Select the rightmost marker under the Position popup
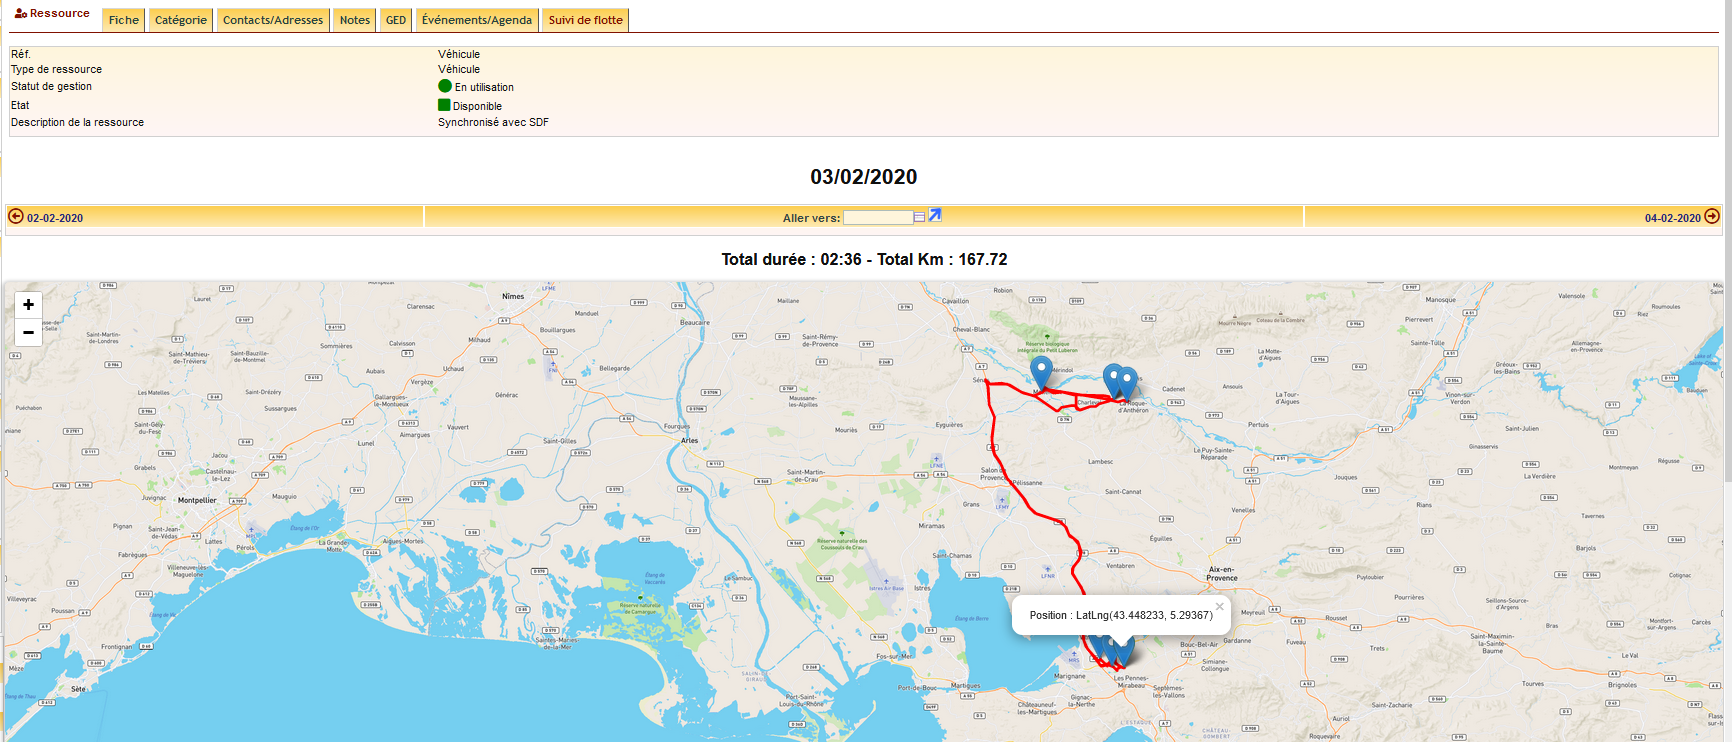The image size is (1732, 742). coord(1124,652)
